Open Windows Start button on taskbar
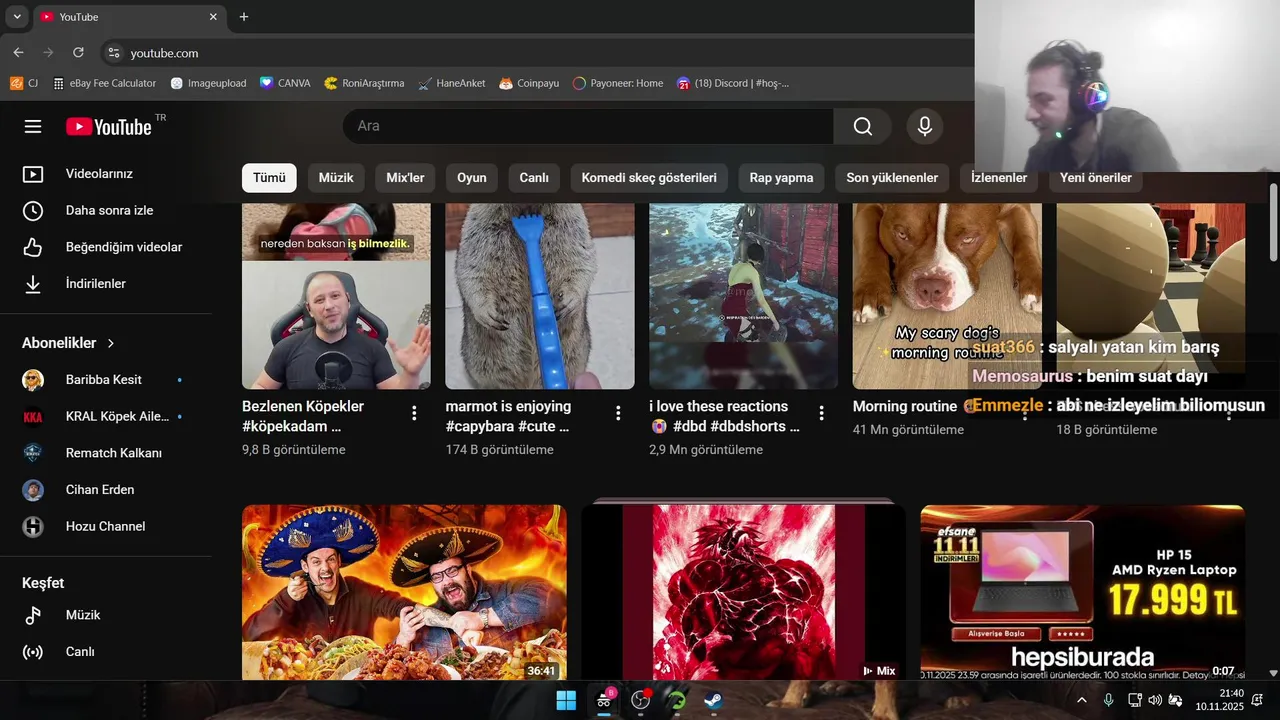This screenshot has height=720, width=1280. click(x=566, y=700)
